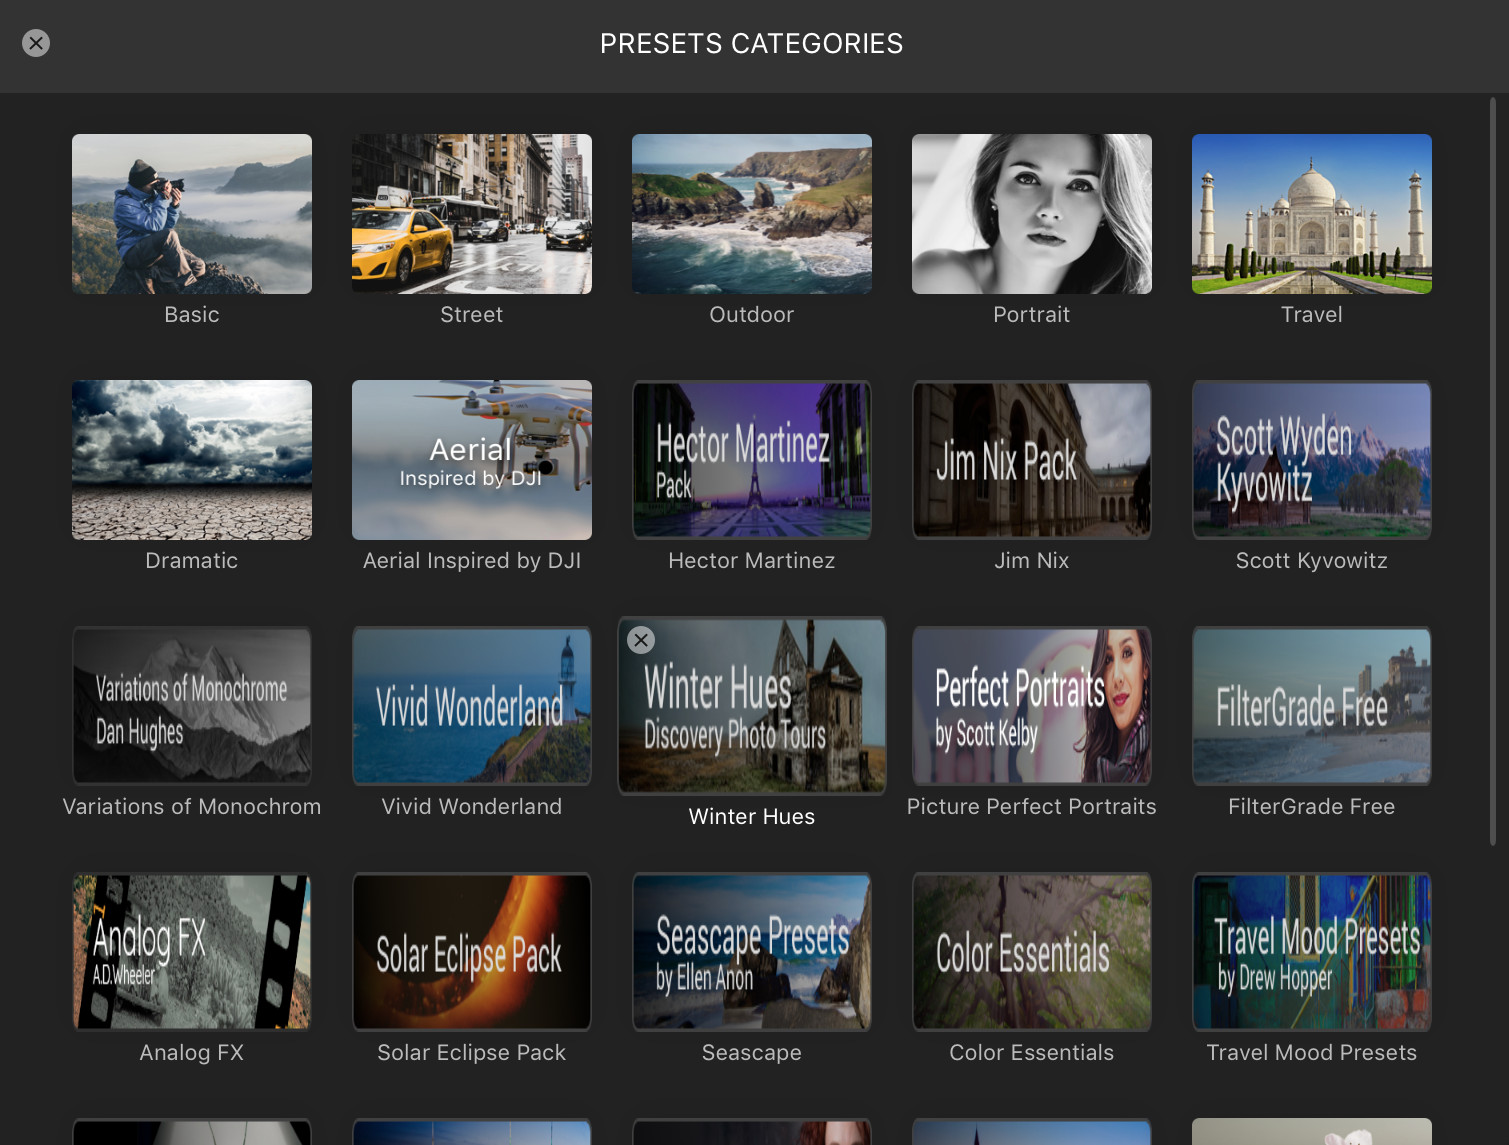Image resolution: width=1509 pixels, height=1145 pixels.
Task: Close the Presets Categories panel
Action: pos(36,43)
